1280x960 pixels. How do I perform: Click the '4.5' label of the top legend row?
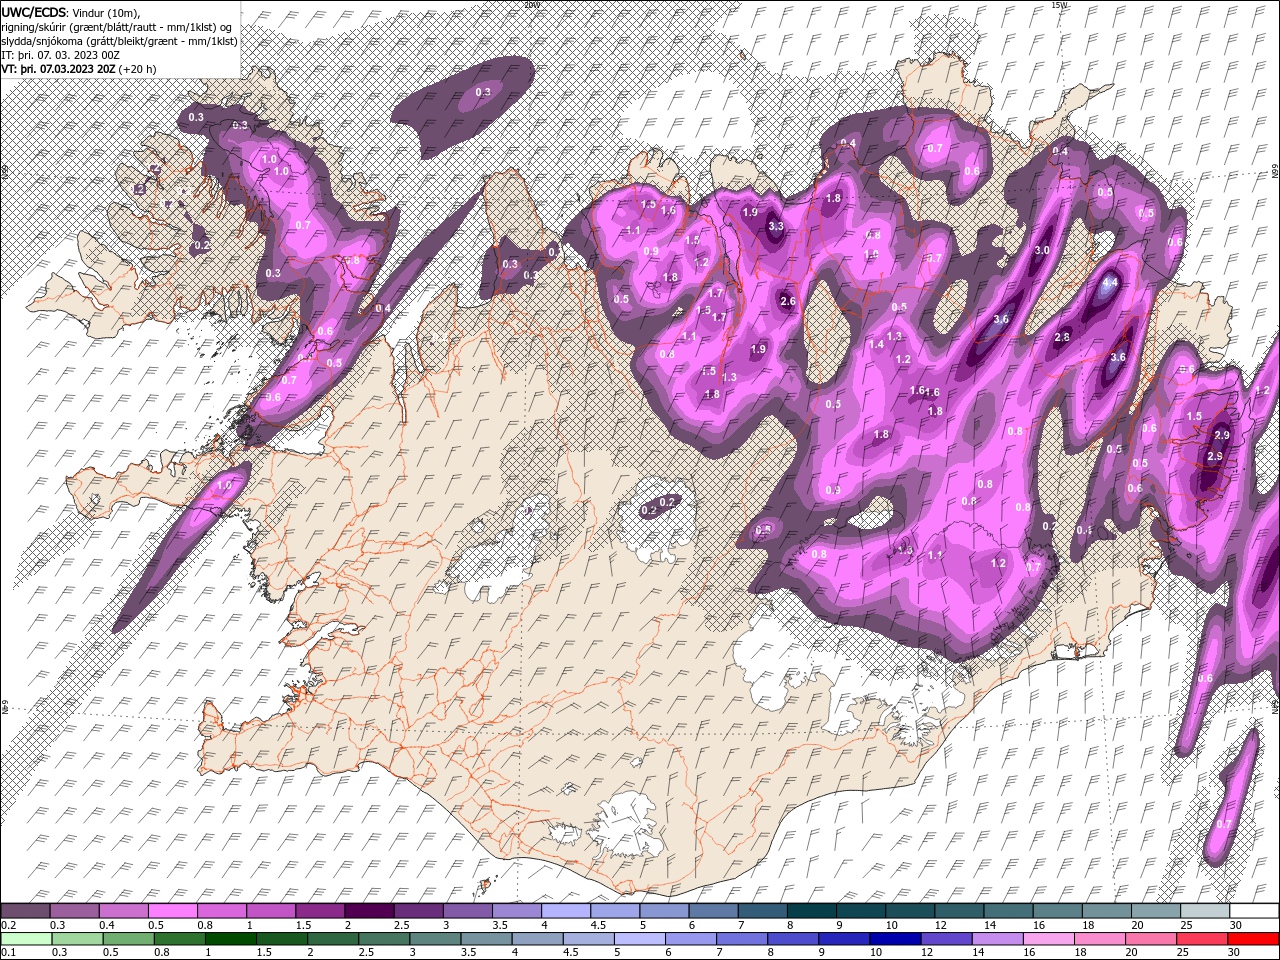597,925
